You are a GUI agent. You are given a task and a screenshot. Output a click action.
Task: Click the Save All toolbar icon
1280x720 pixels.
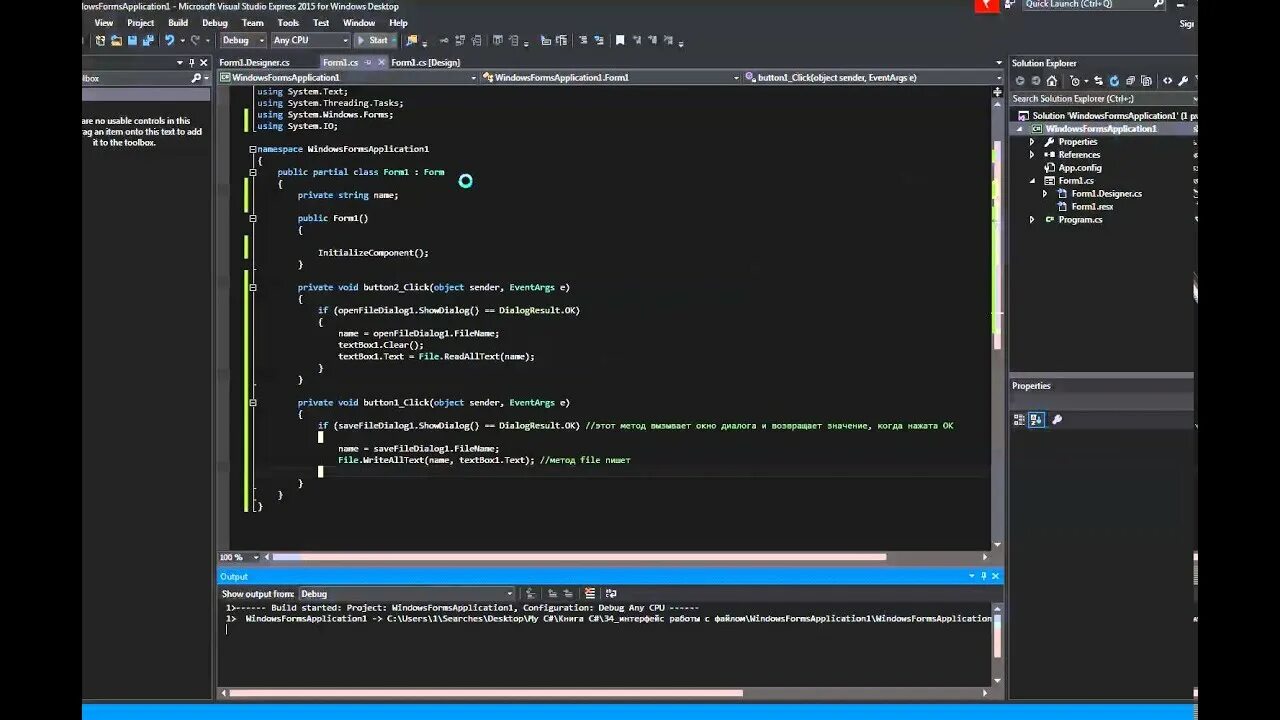(x=147, y=41)
